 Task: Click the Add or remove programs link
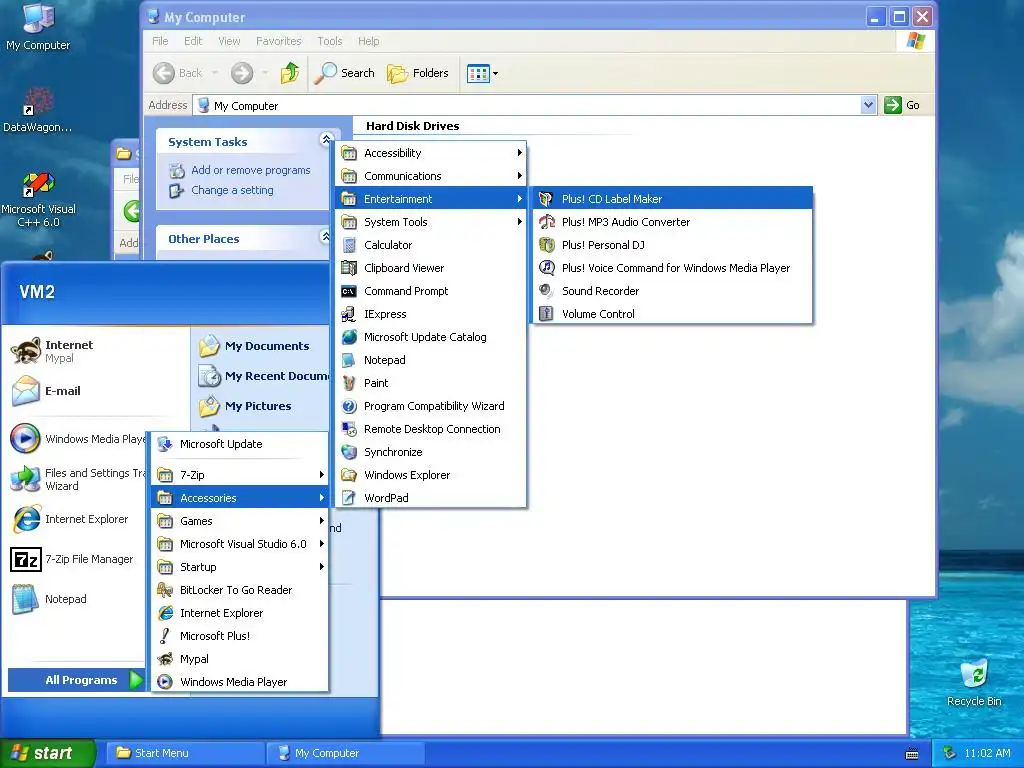coord(251,170)
